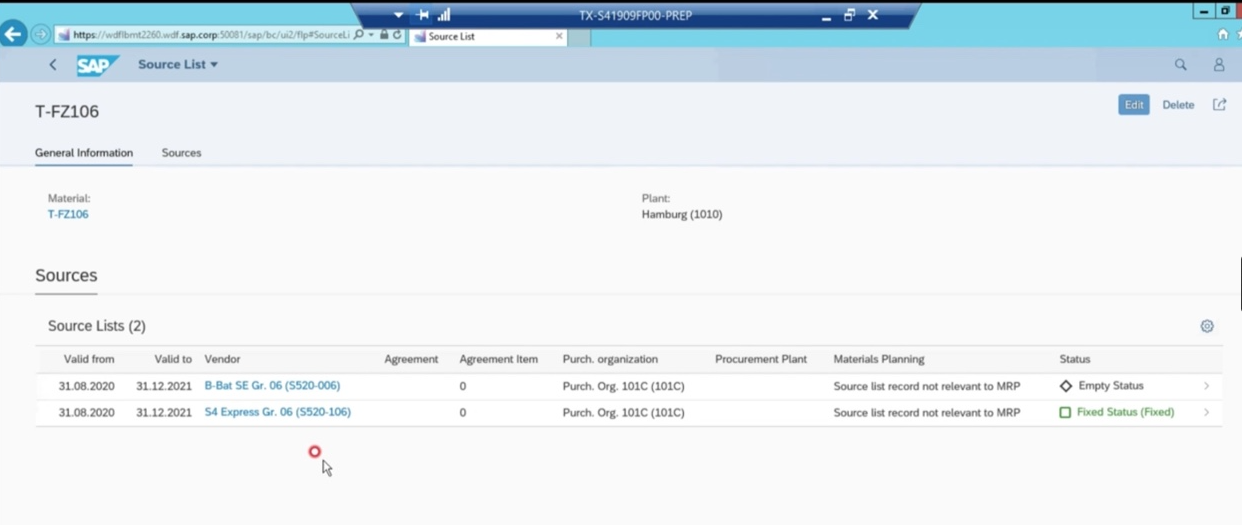Click the address bar search magnifier icon

click(359, 35)
